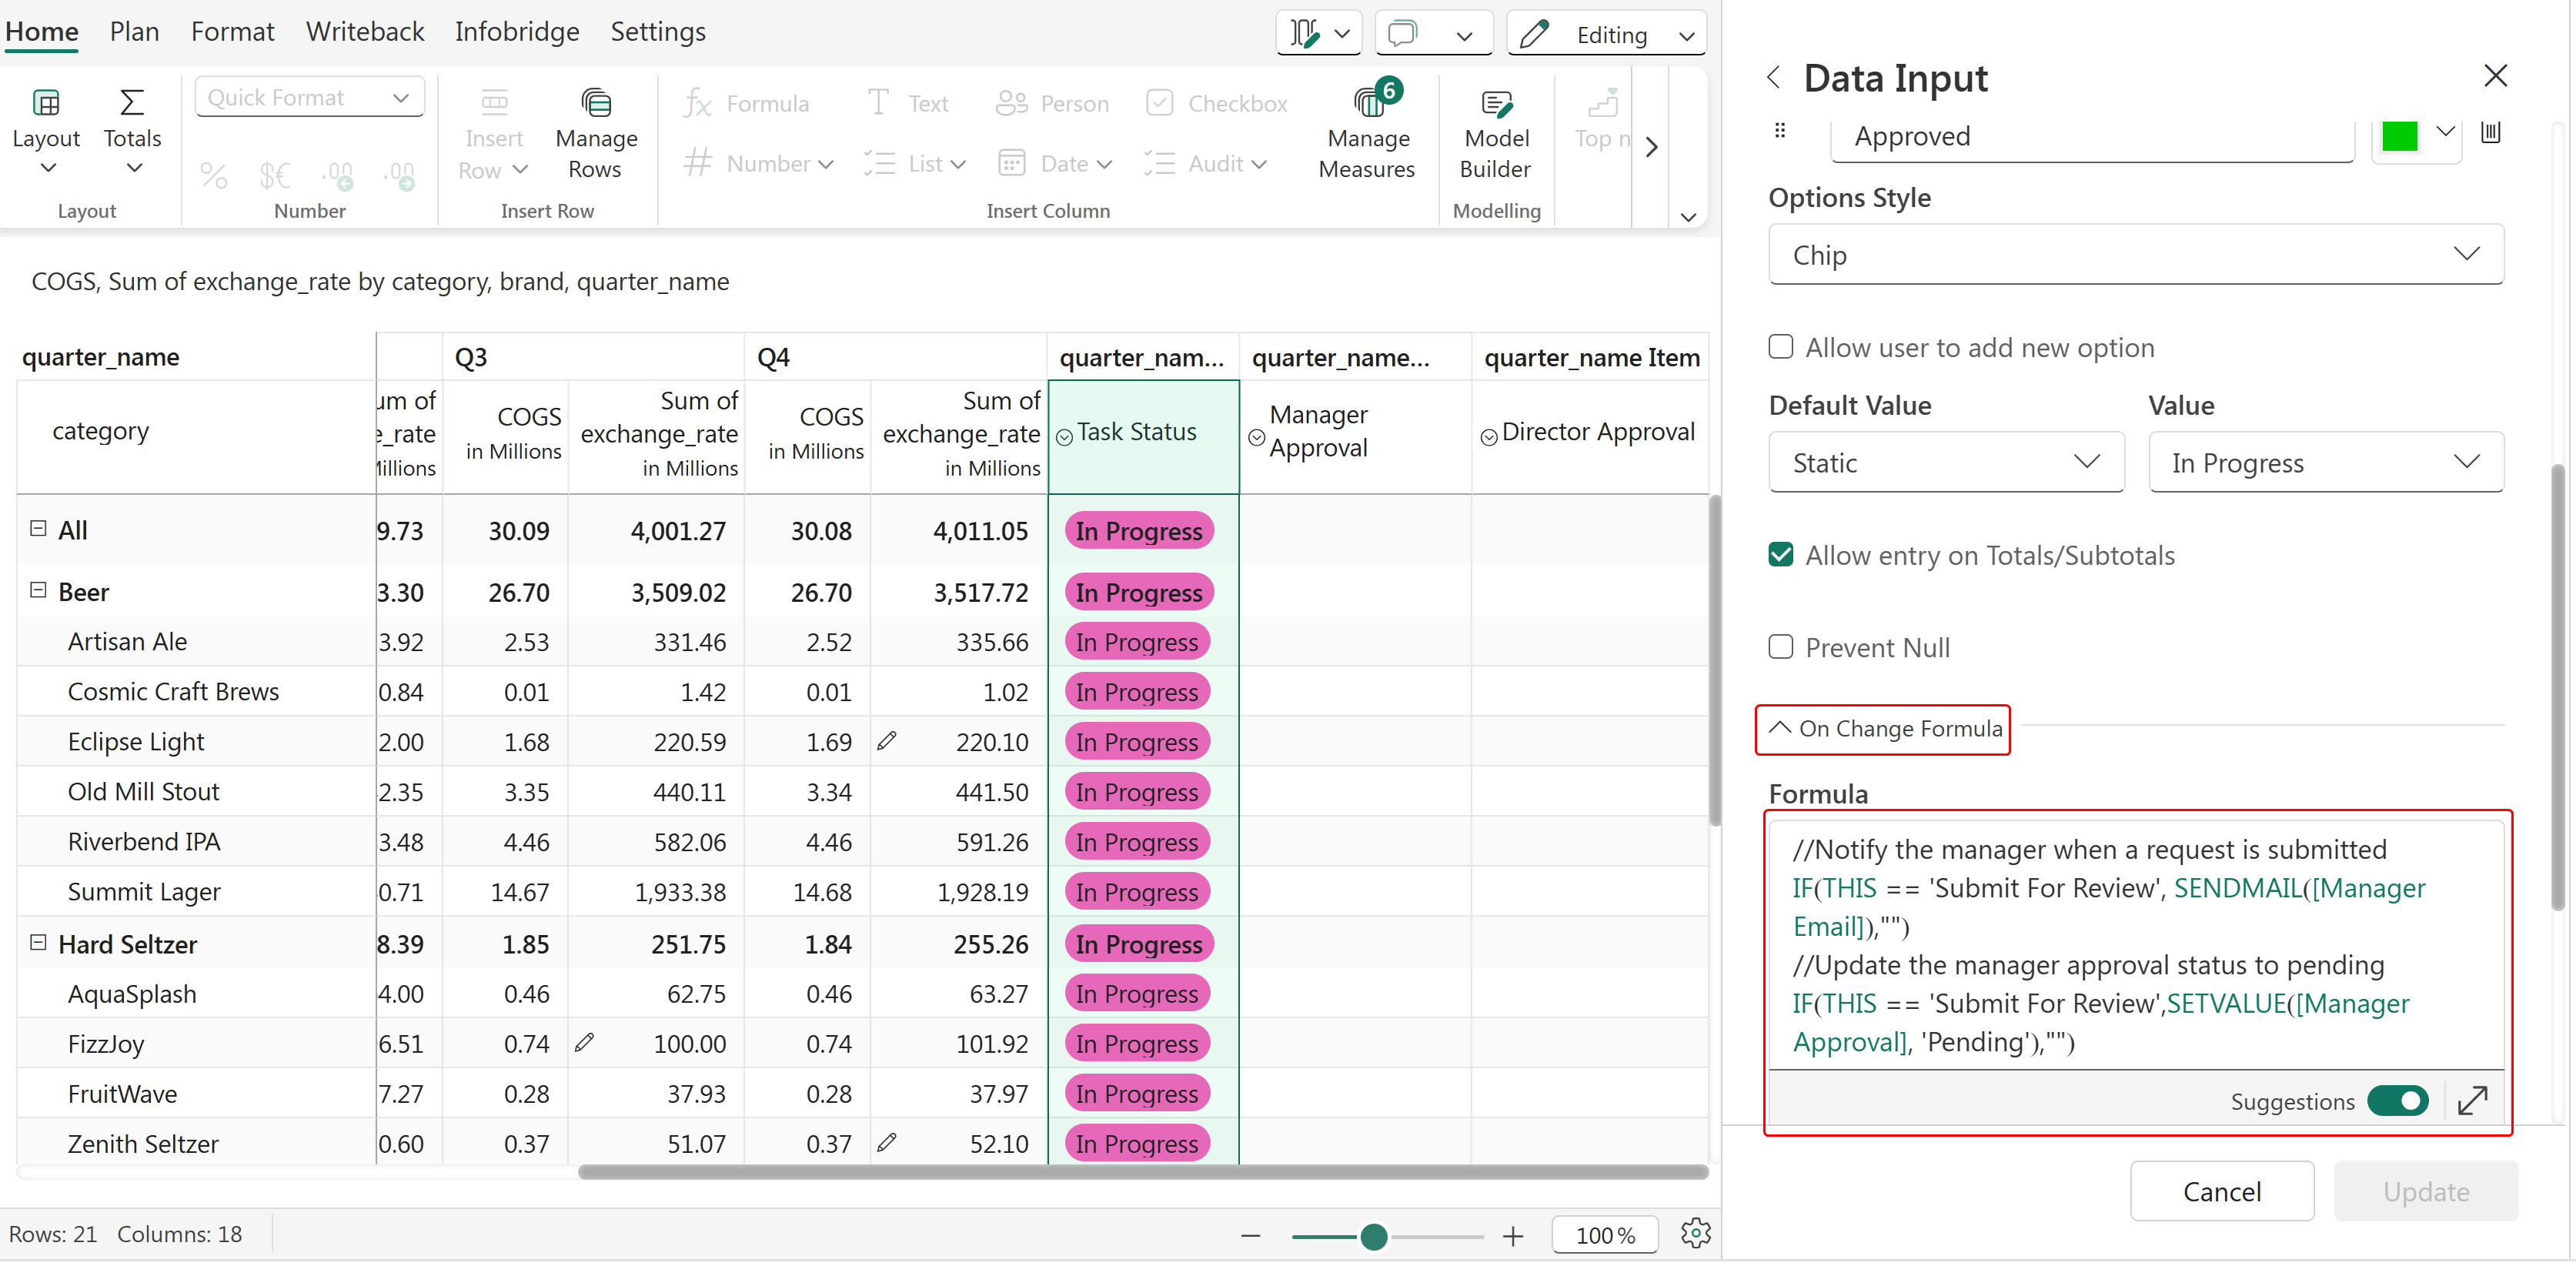The image size is (2576, 1266).
Task: Collapse the On Change Formula section
Action: (1884, 729)
